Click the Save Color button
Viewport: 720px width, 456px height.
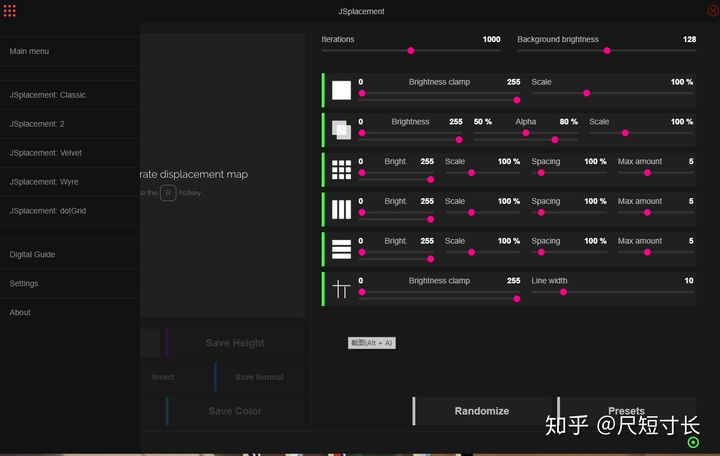click(235, 411)
